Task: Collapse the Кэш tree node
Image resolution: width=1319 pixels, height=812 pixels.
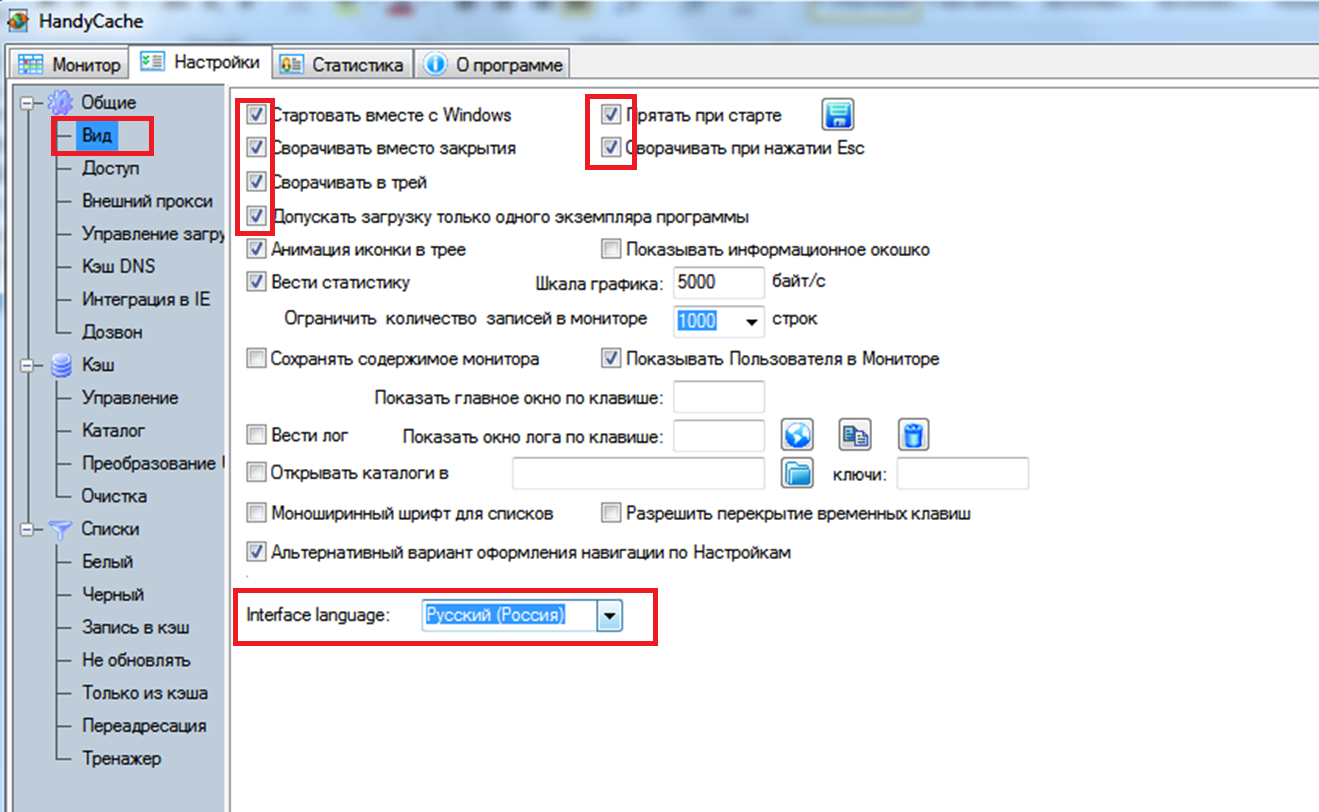Action: [x=27, y=365]
